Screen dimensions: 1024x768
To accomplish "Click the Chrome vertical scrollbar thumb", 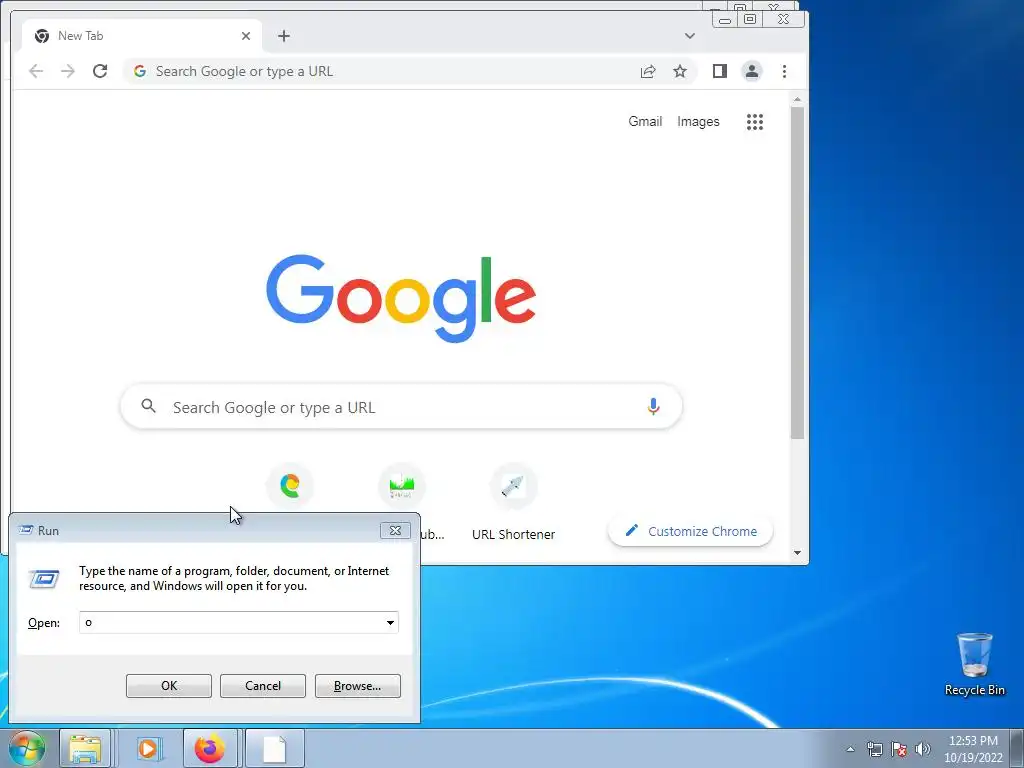I will tap(797, 272).
